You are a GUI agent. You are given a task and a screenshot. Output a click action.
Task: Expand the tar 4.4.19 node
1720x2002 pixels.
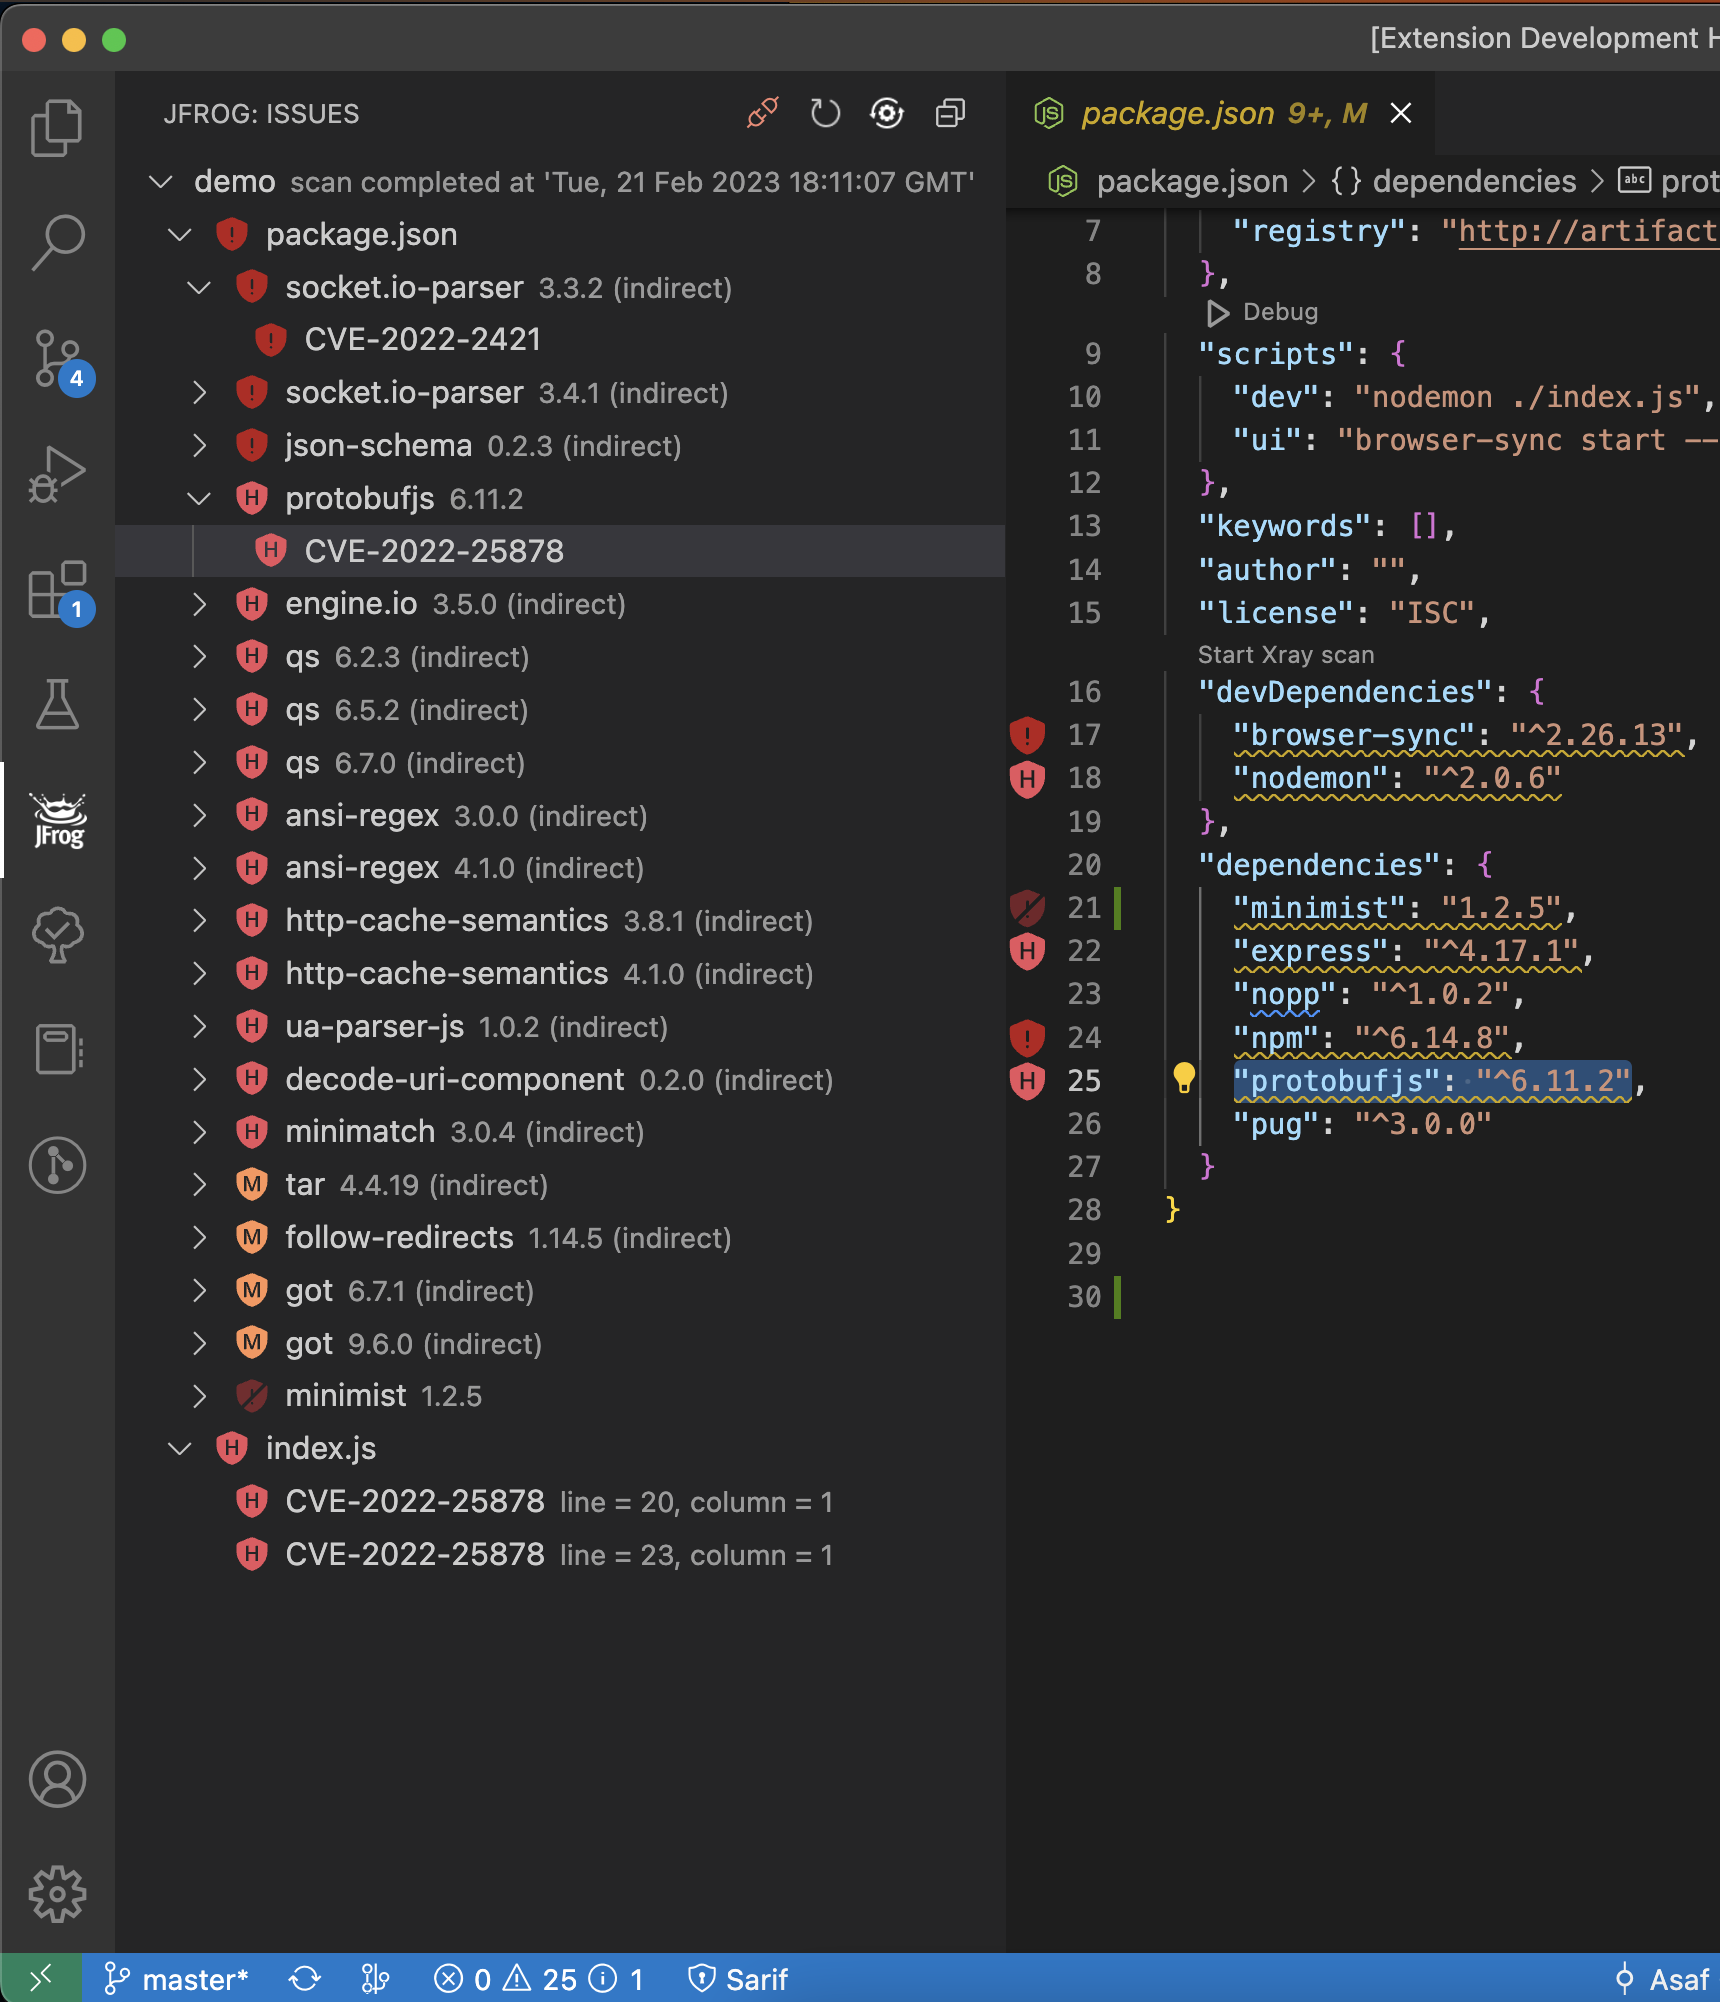[x=200, y=1185]
